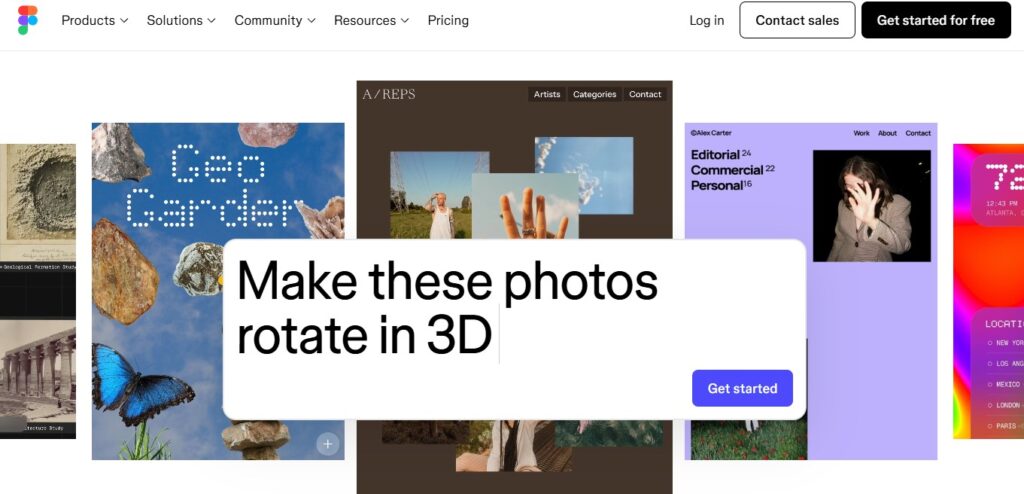
Task: Open the Resources dropdown menu
Action: click(x=371, y=20)
